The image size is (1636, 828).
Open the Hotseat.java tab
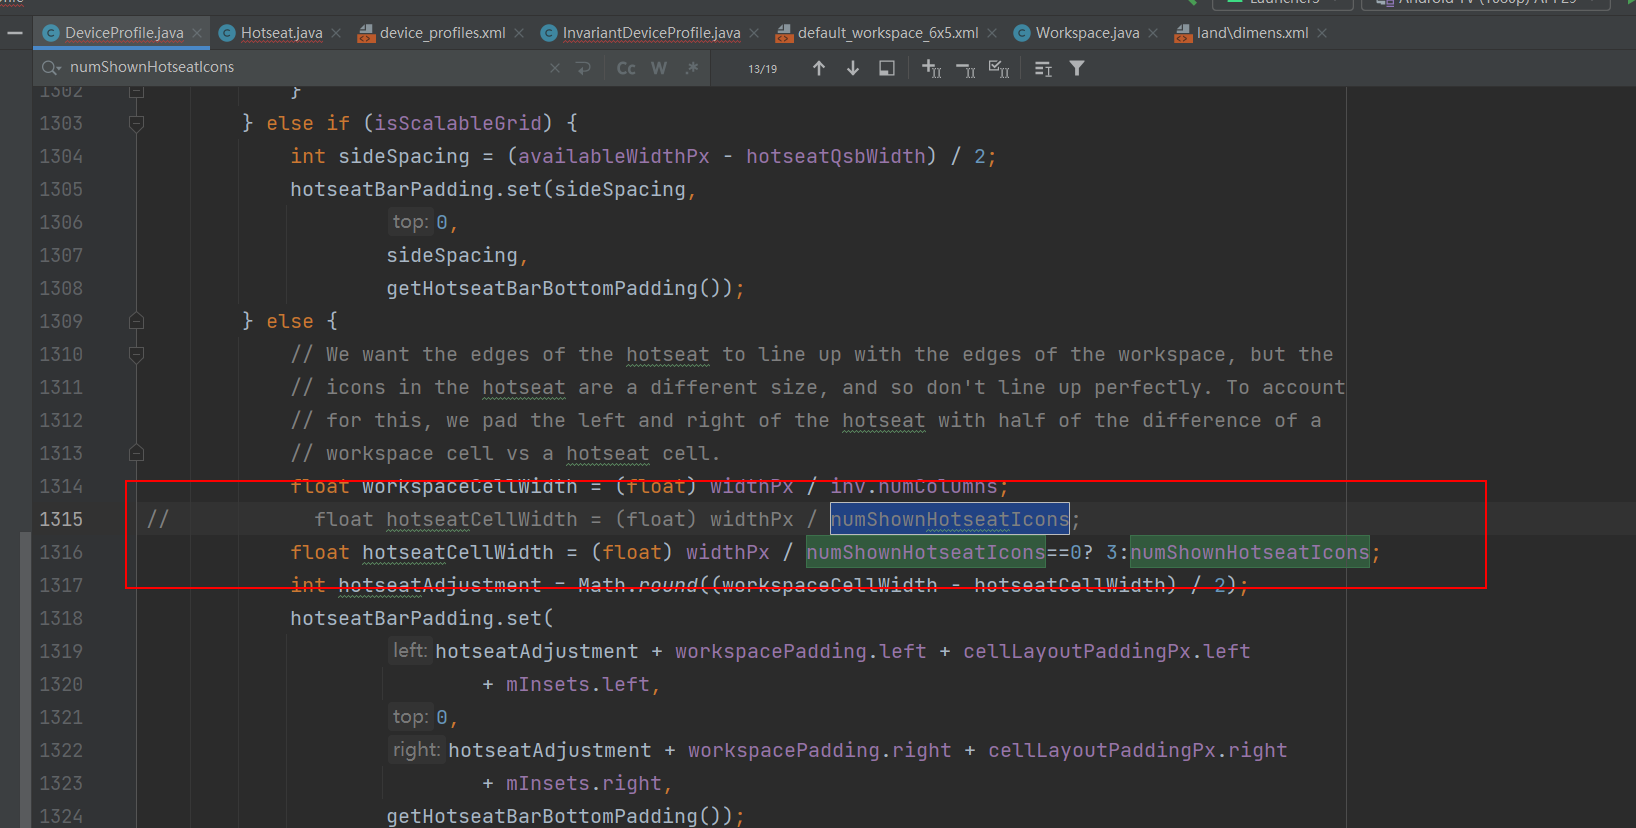coord(281,33)
